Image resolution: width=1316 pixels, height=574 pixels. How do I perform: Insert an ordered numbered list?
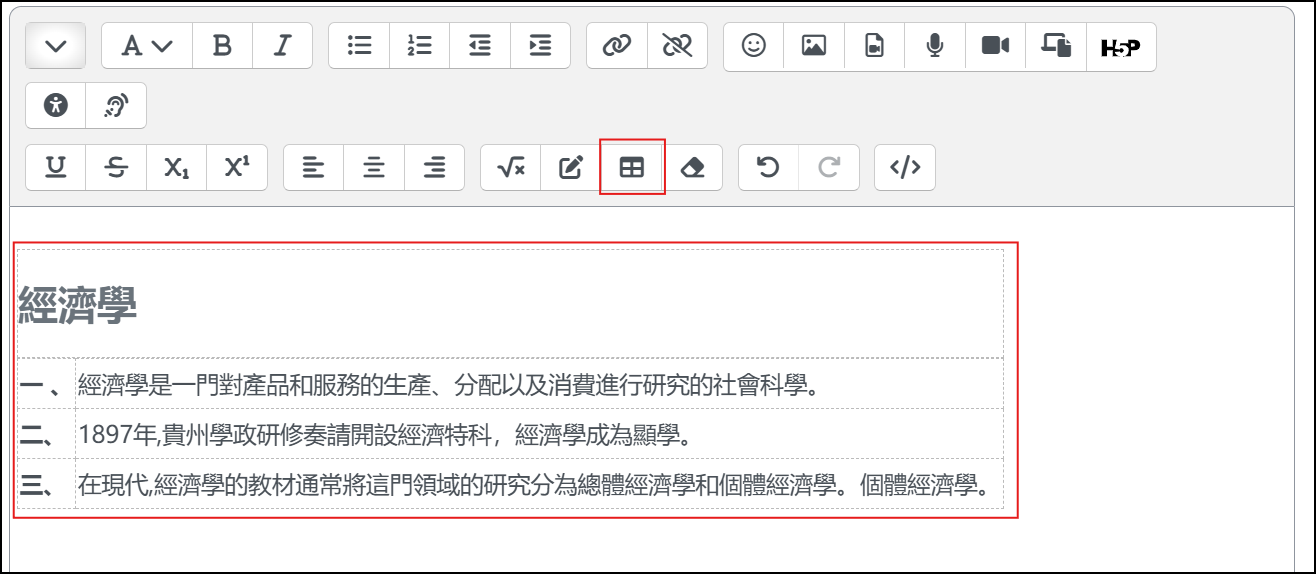click(420, 46)
